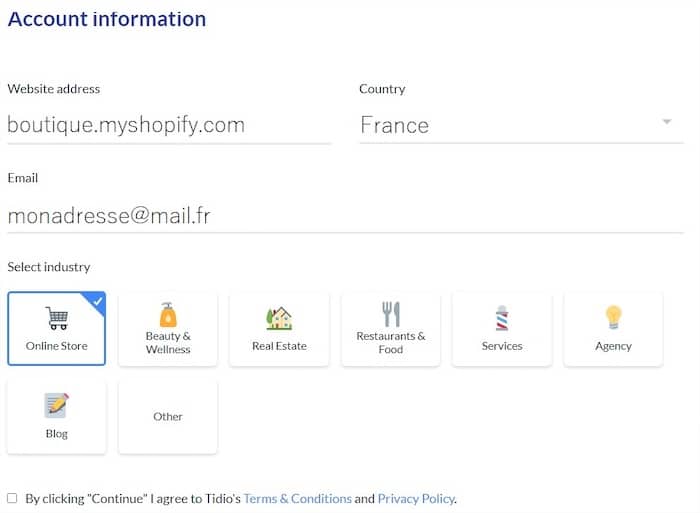This screenshot has height=513, width=700.
Task: Click the Services barber pole icon
Action: click(x=502, y=319)
